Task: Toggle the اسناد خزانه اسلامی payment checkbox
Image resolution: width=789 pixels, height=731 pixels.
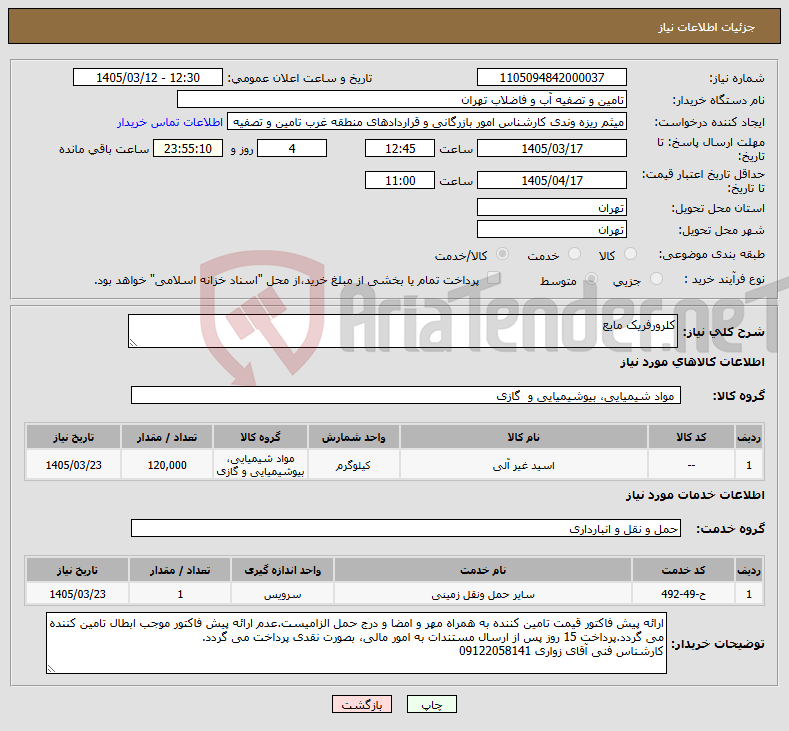Action: pyautogui.click(x=494, y=278)
